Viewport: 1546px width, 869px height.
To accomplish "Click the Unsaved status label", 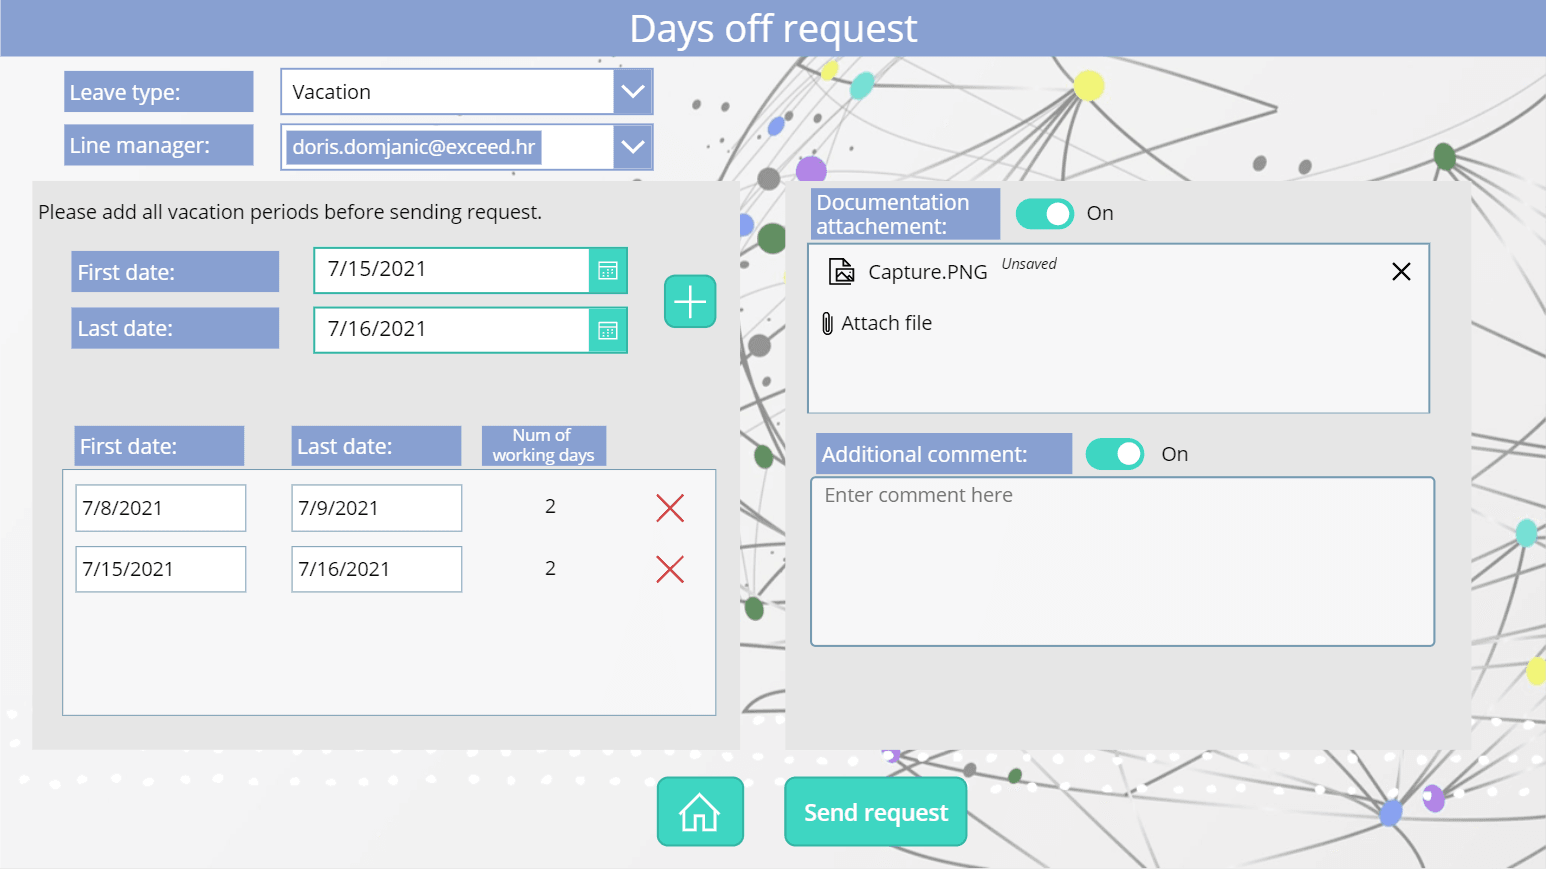I will pyautogui.click(x=1029, y=264).
